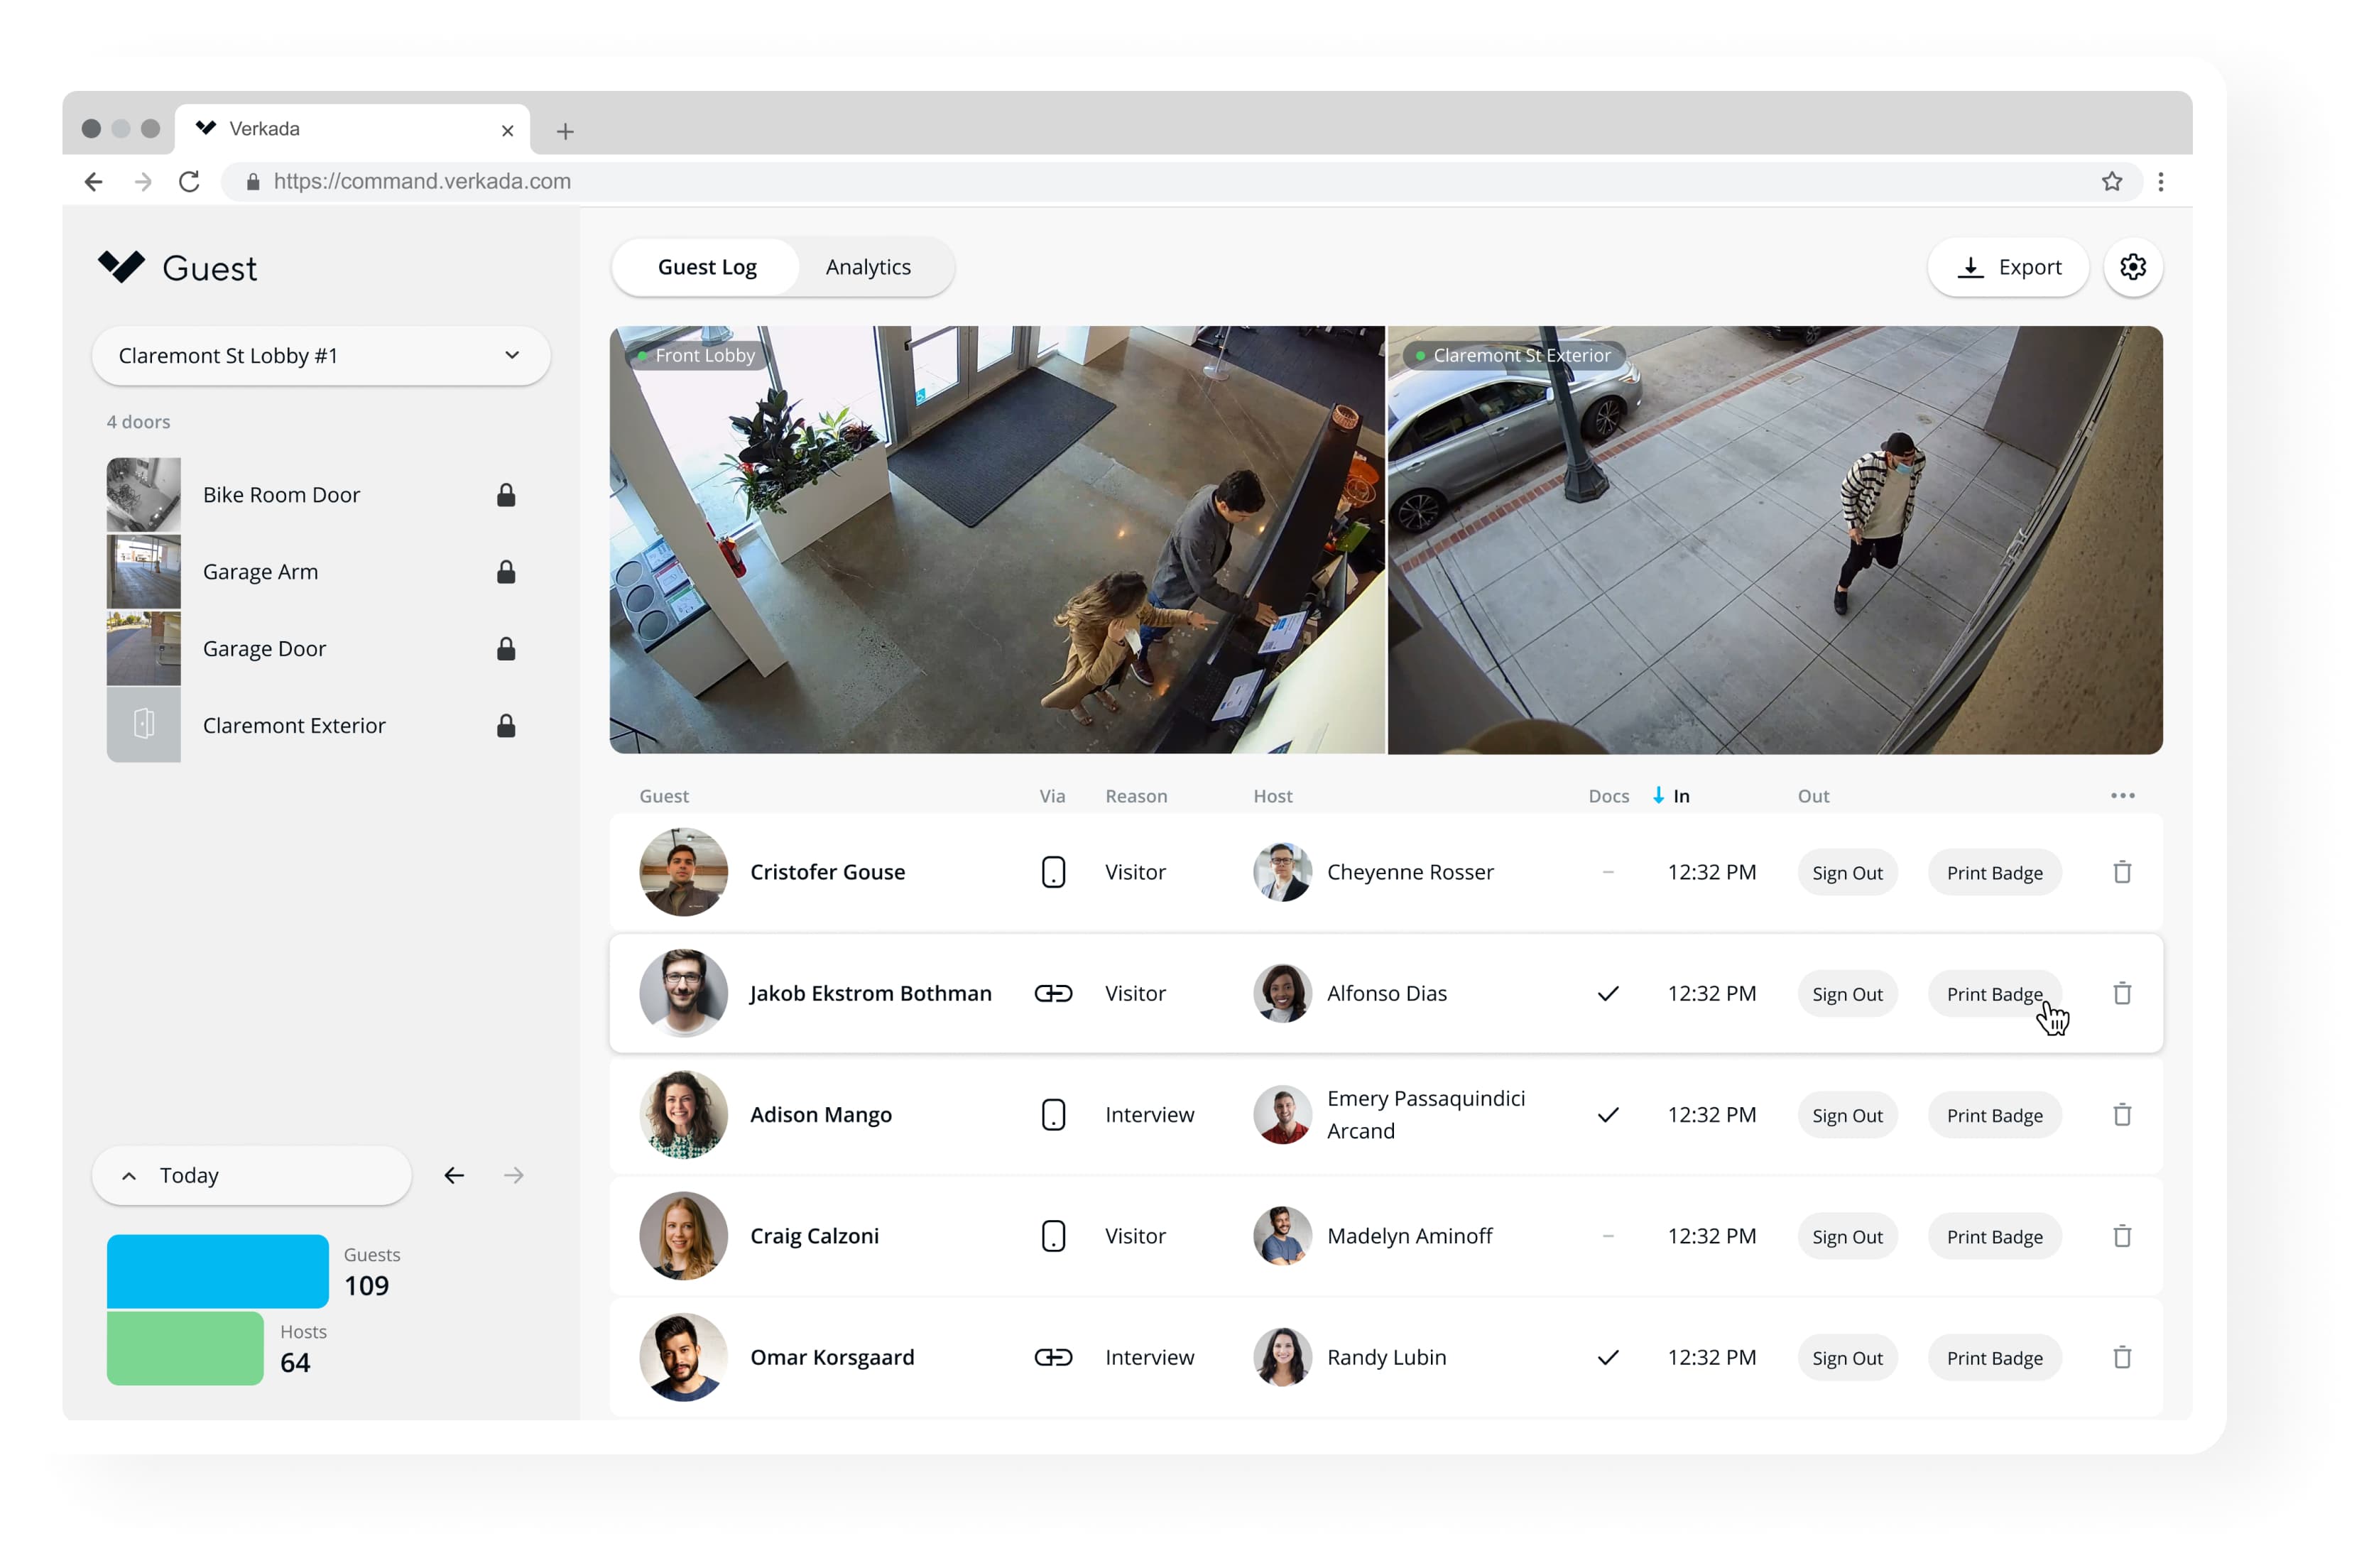Click the Export button
The image size is (2369, 1568).
click(2008, 267)
